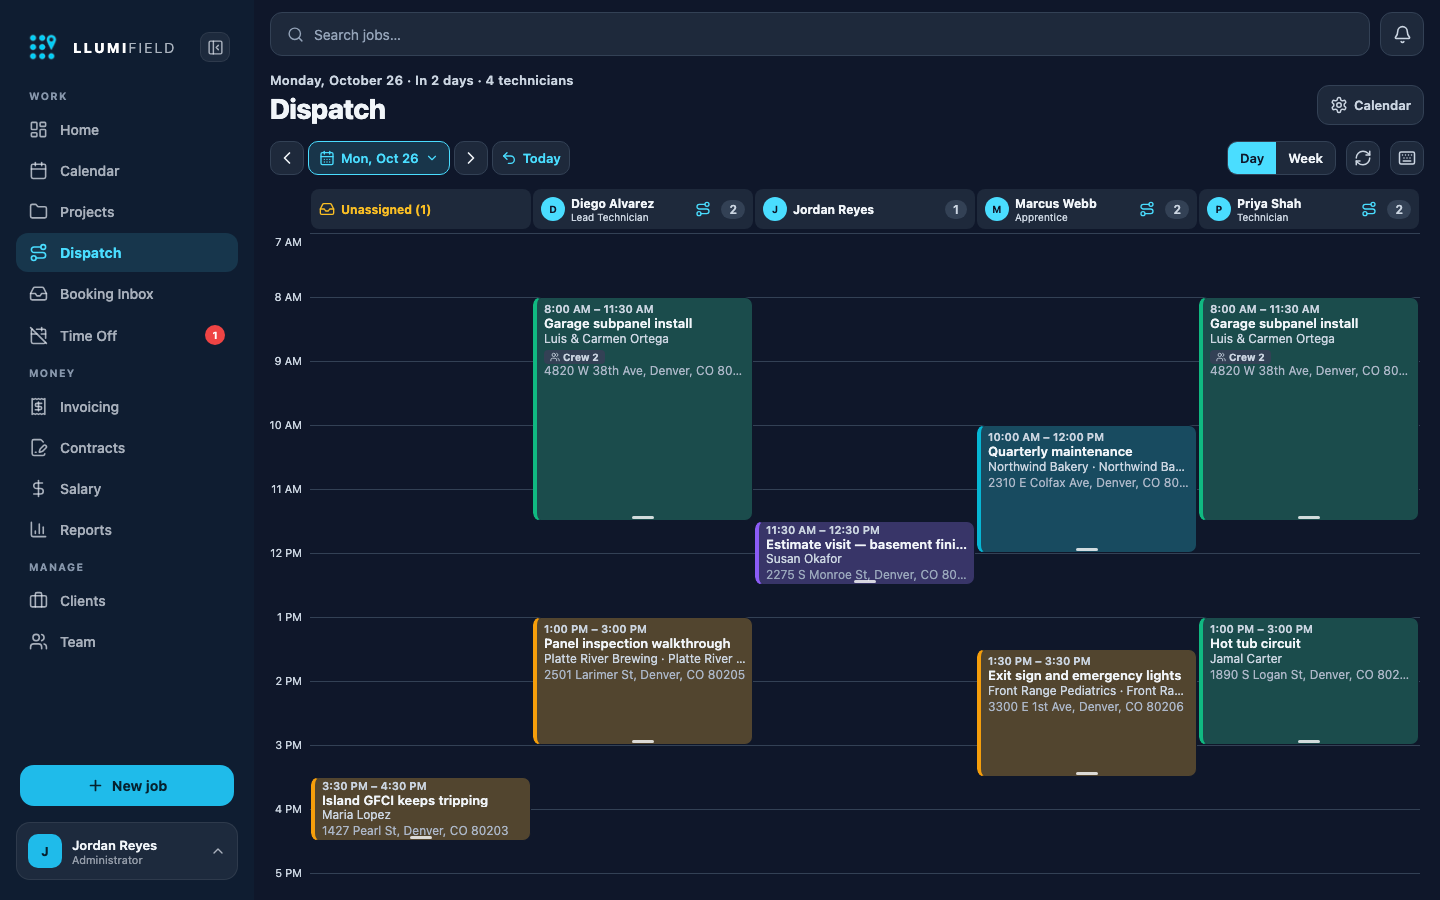Open route icon for Diego Alvarez
The image size is (1440, 900).
tap(703, 209)
